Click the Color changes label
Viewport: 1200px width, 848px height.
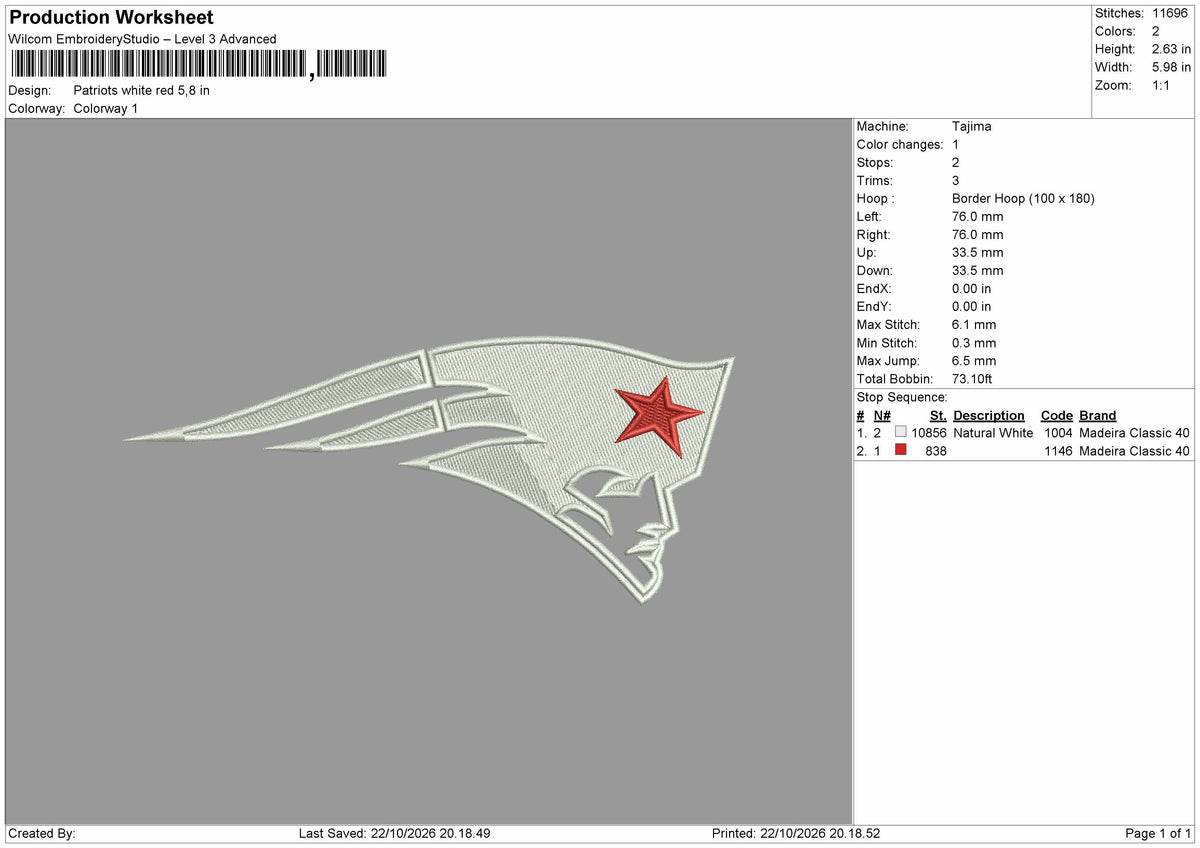pos(900,145)
